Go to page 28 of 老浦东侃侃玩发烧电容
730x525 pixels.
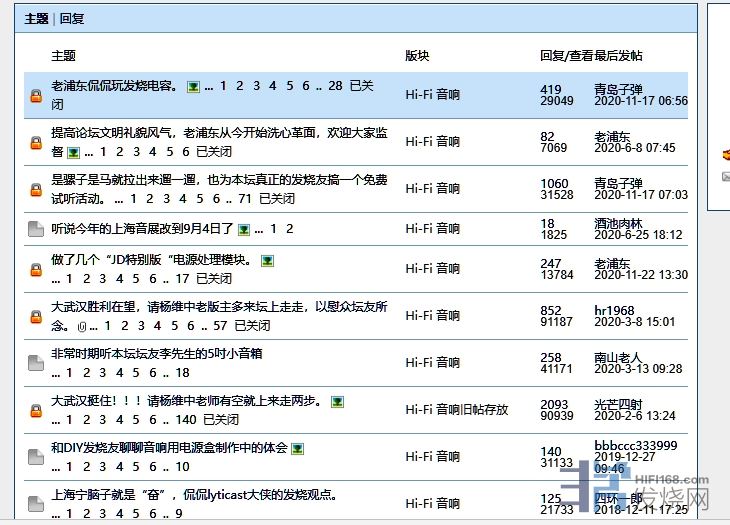coord(335,86)
